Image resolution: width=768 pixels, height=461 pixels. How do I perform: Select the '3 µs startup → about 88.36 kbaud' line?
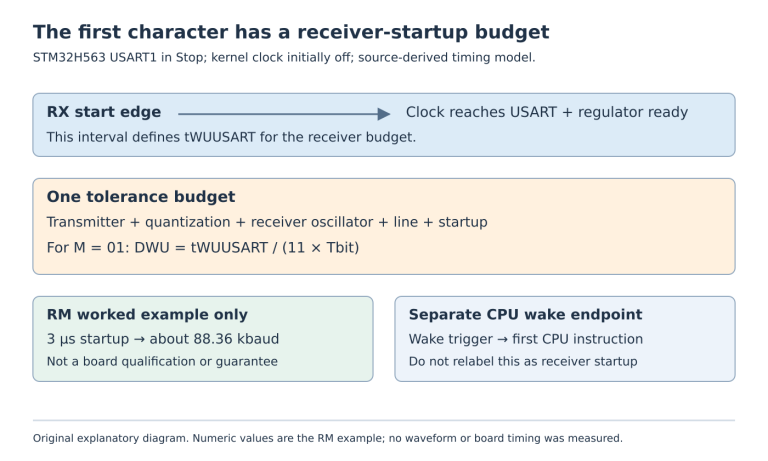[163, 339]
